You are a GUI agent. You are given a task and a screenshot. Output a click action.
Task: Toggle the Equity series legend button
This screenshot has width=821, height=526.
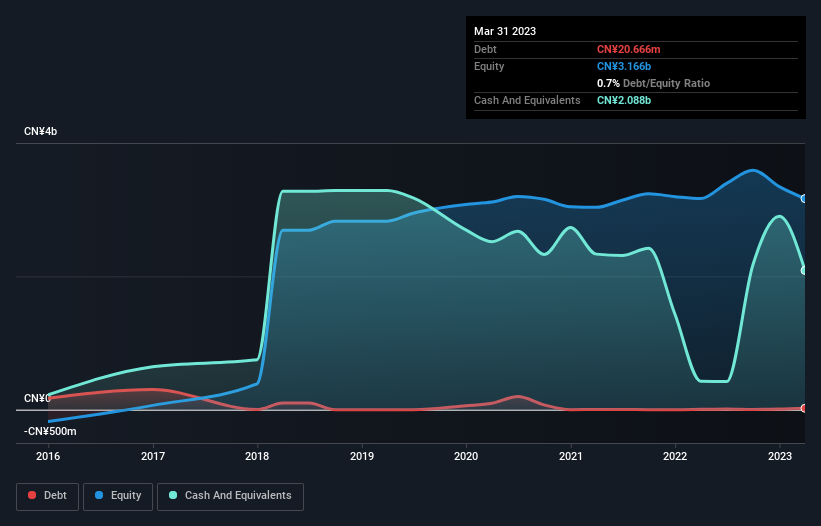pos(118,496)
